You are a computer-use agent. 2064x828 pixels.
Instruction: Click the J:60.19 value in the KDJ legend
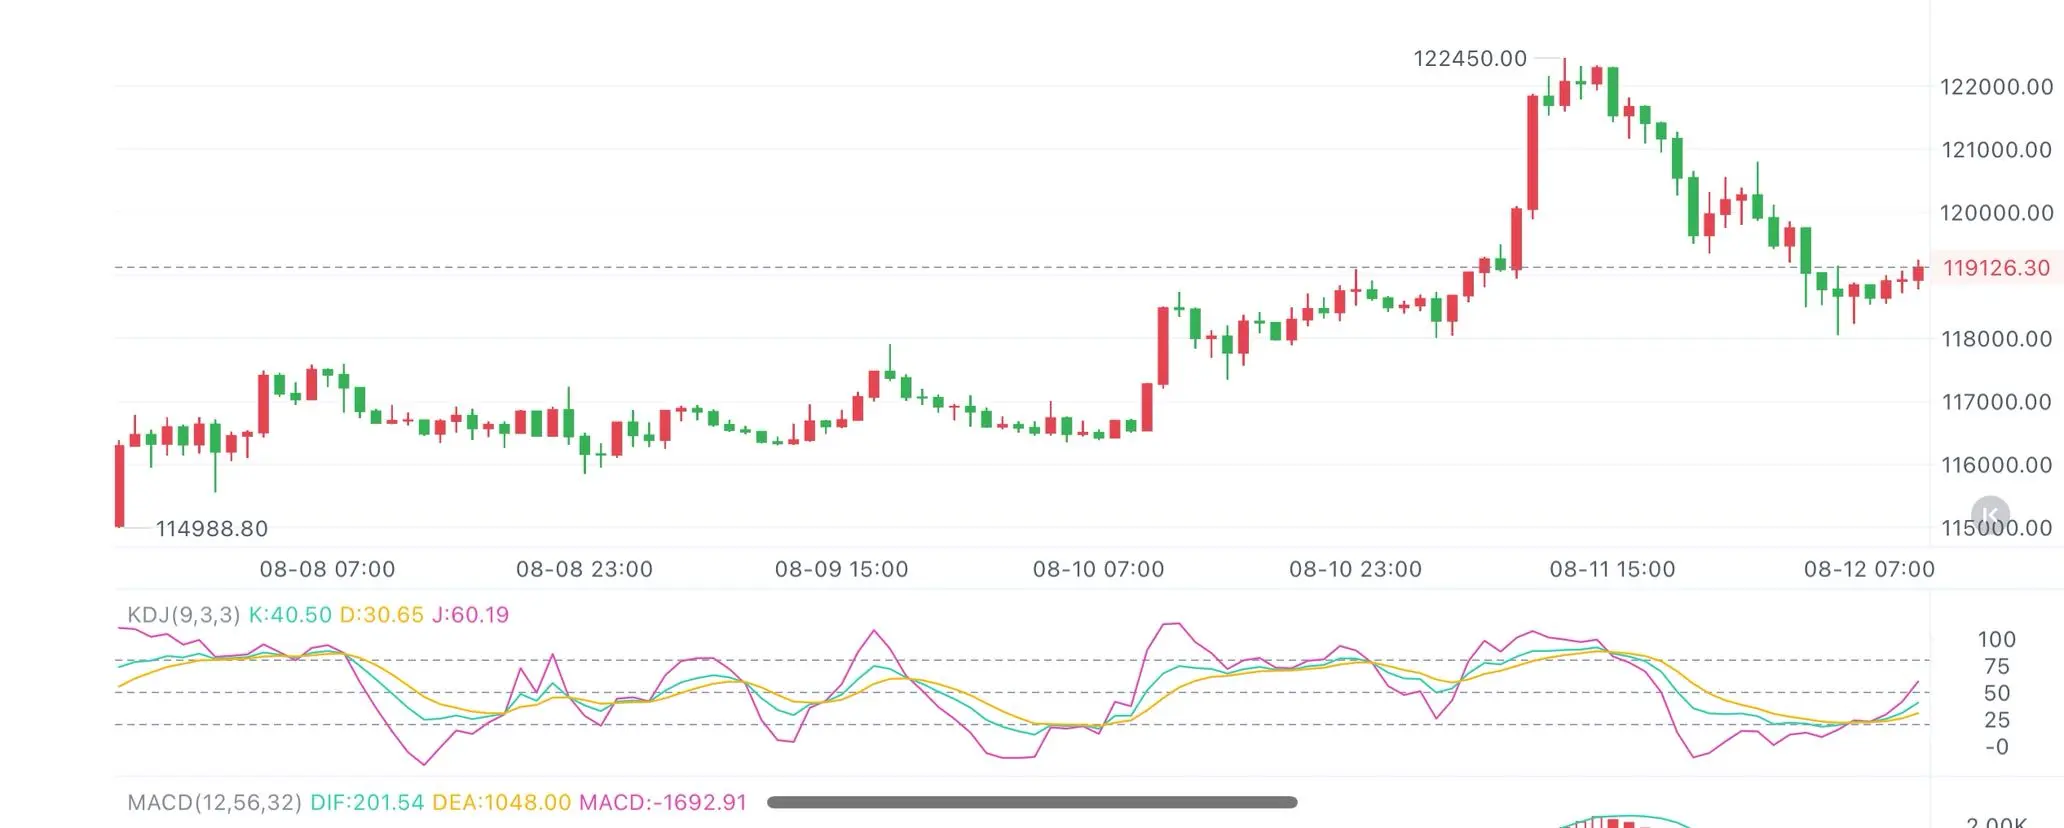tap(470, 614)
